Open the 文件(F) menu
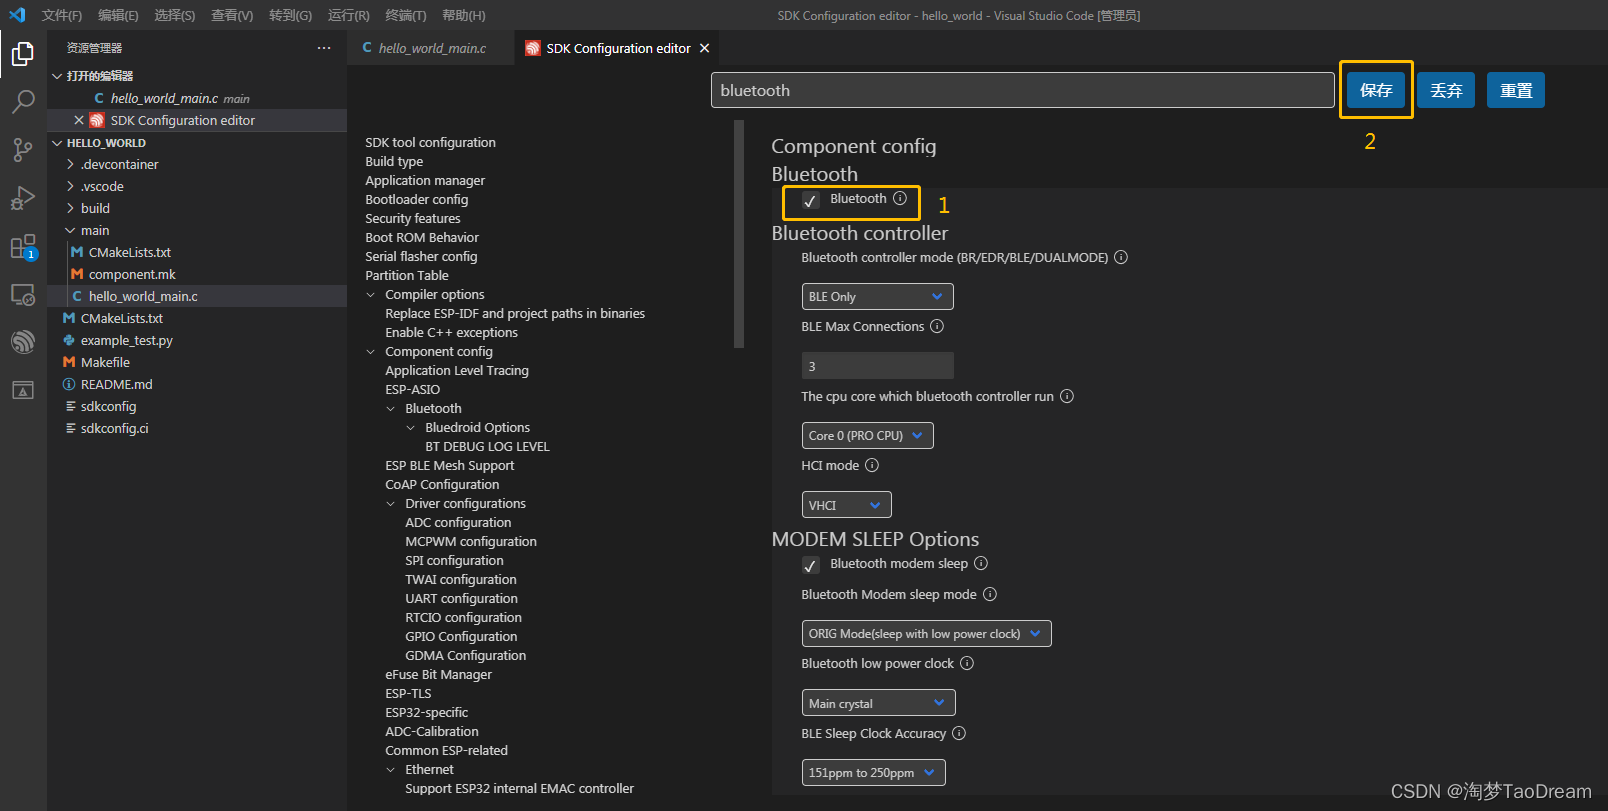This screenshot has height=811, width=1608. tap(62, 15)
